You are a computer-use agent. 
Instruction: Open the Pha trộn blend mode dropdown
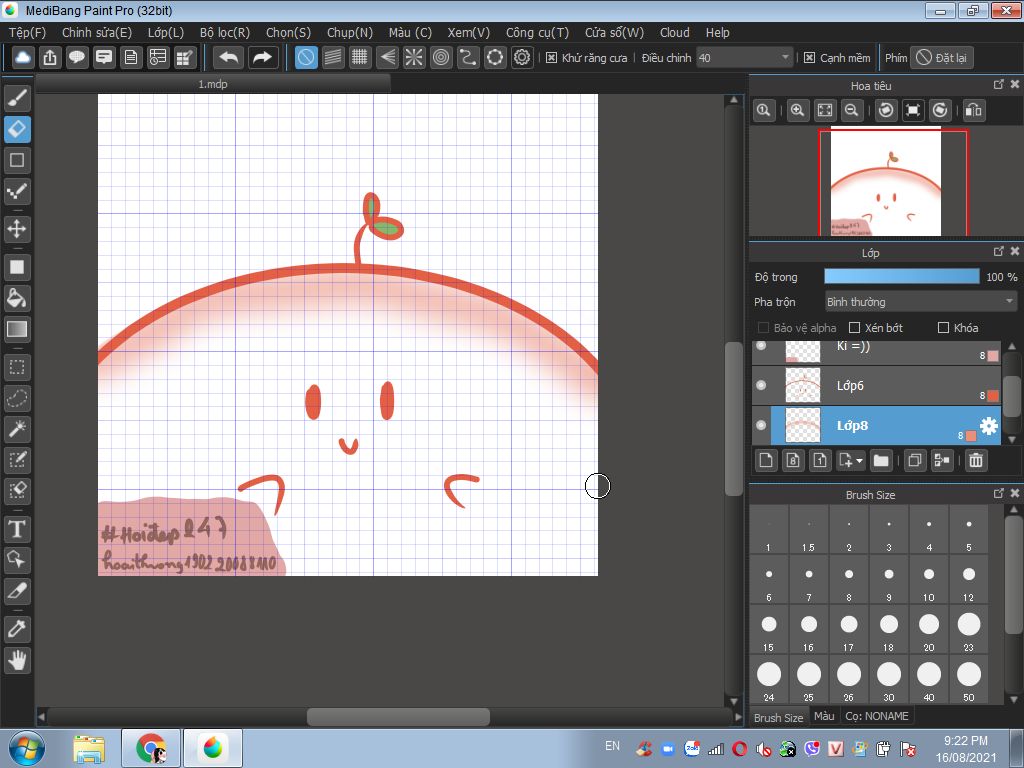(920, 301)
